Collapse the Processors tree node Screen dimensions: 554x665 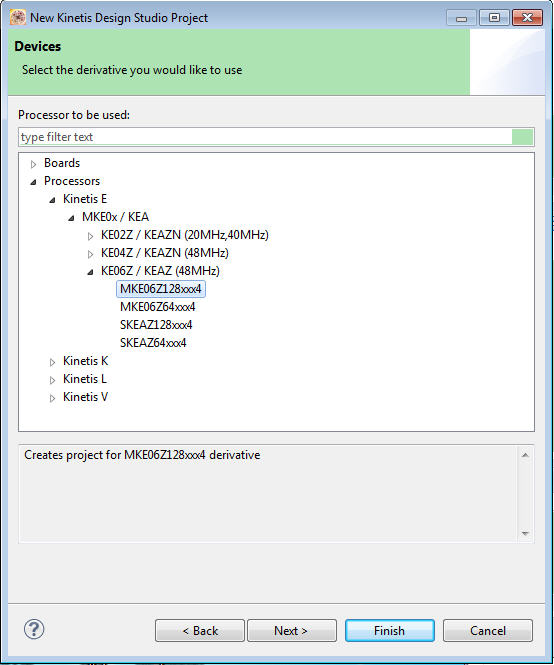coord(34,182)
